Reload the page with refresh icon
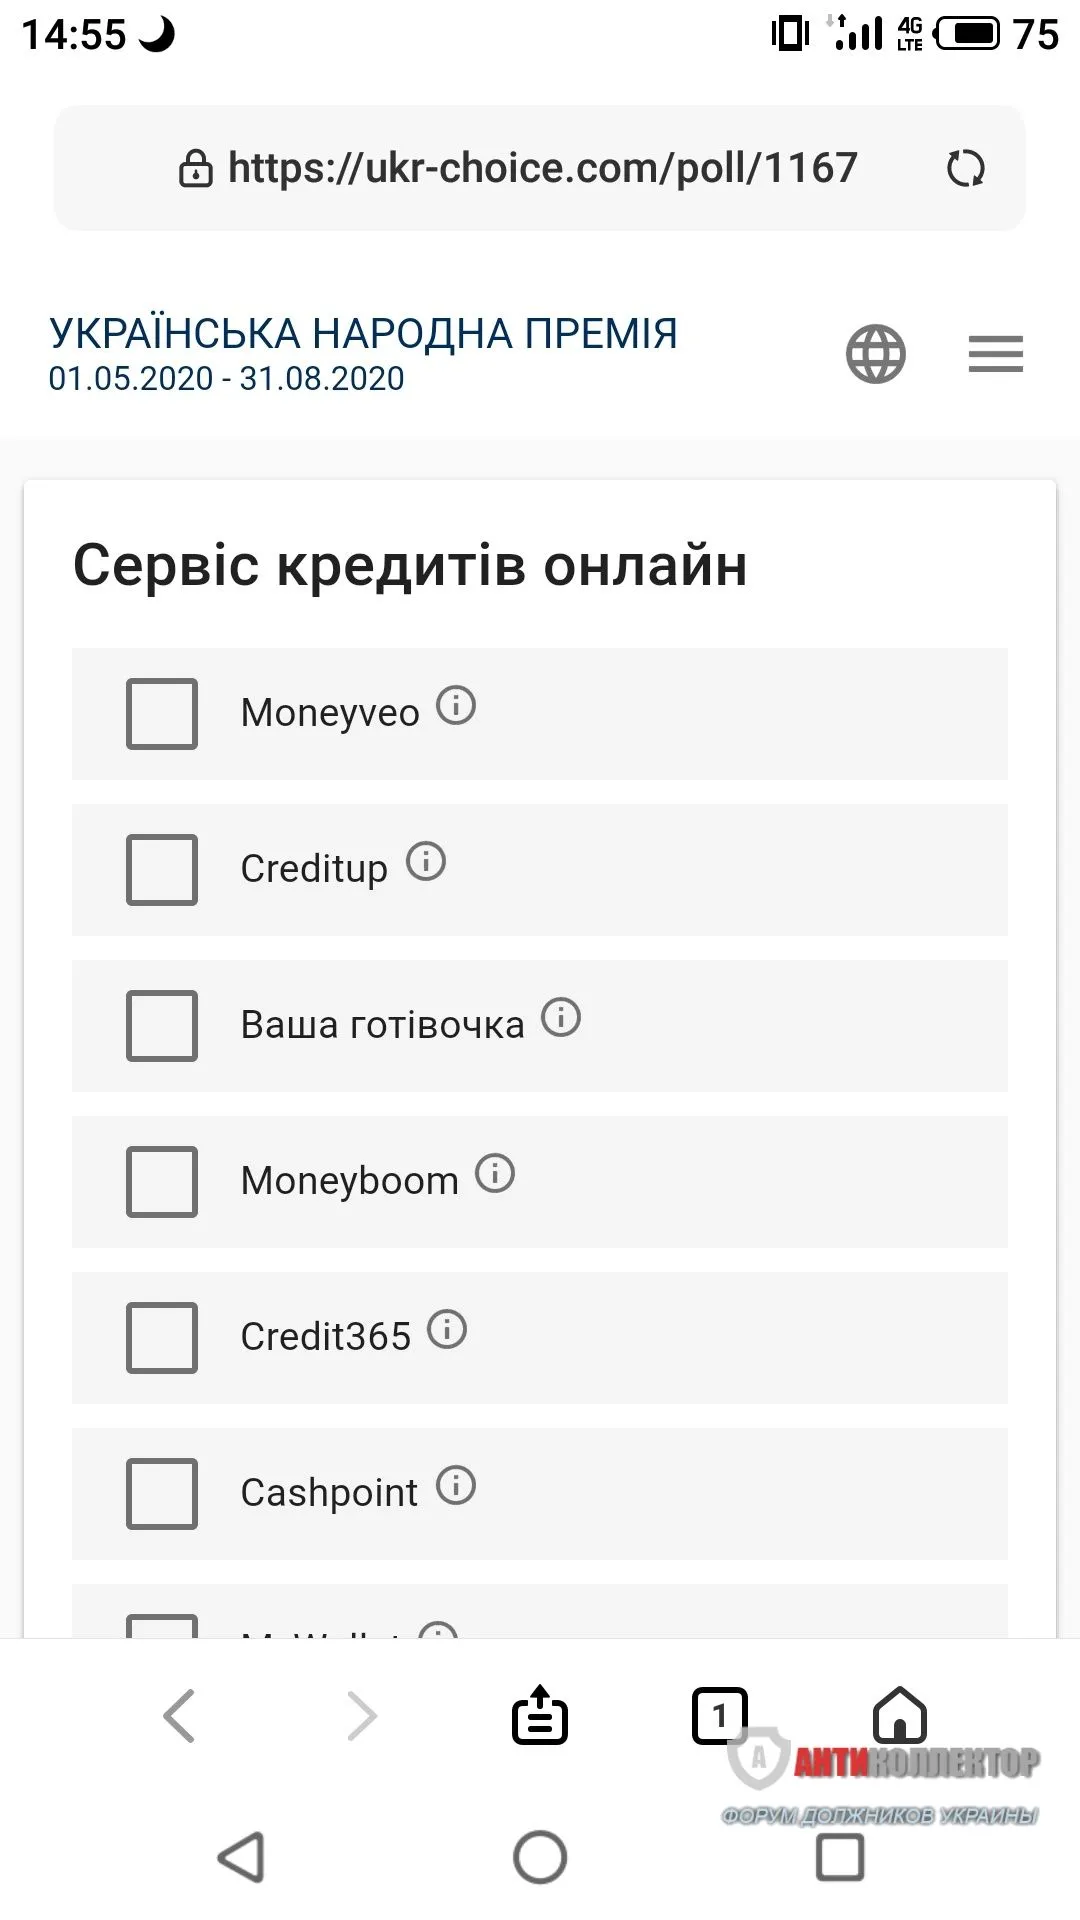 [x=965, y=168]
